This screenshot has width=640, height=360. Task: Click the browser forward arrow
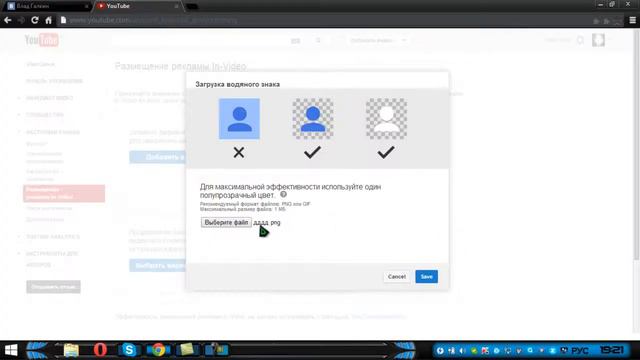[21, 20]
